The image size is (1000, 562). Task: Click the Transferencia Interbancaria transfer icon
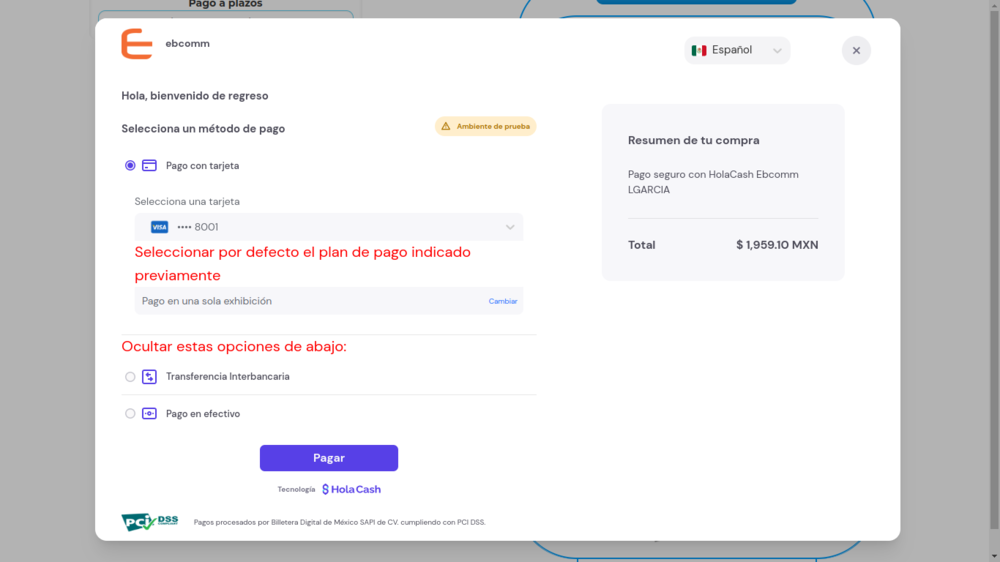(x=149, y=377)
